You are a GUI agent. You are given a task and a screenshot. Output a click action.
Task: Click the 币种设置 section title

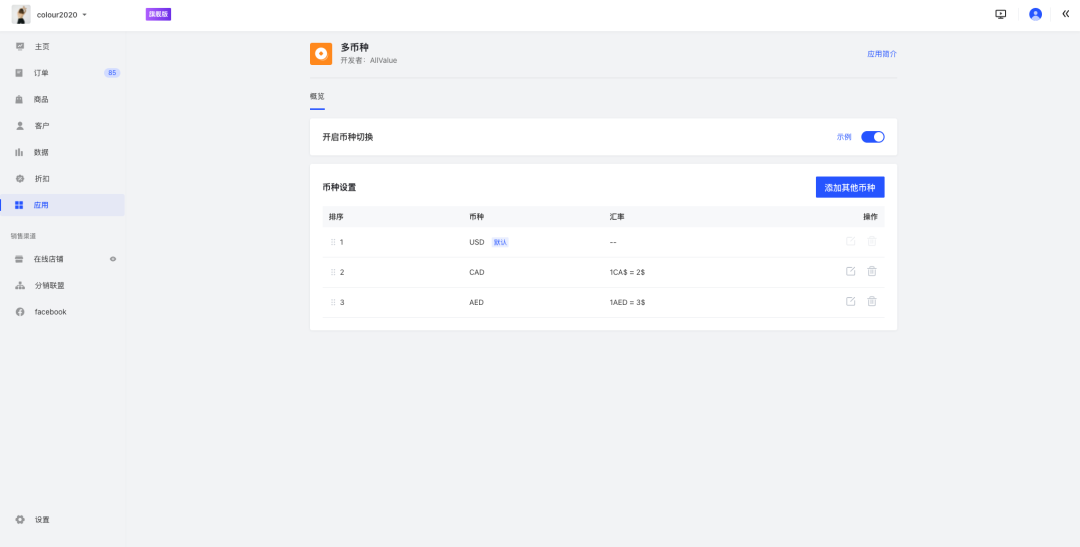click(339, 187)
